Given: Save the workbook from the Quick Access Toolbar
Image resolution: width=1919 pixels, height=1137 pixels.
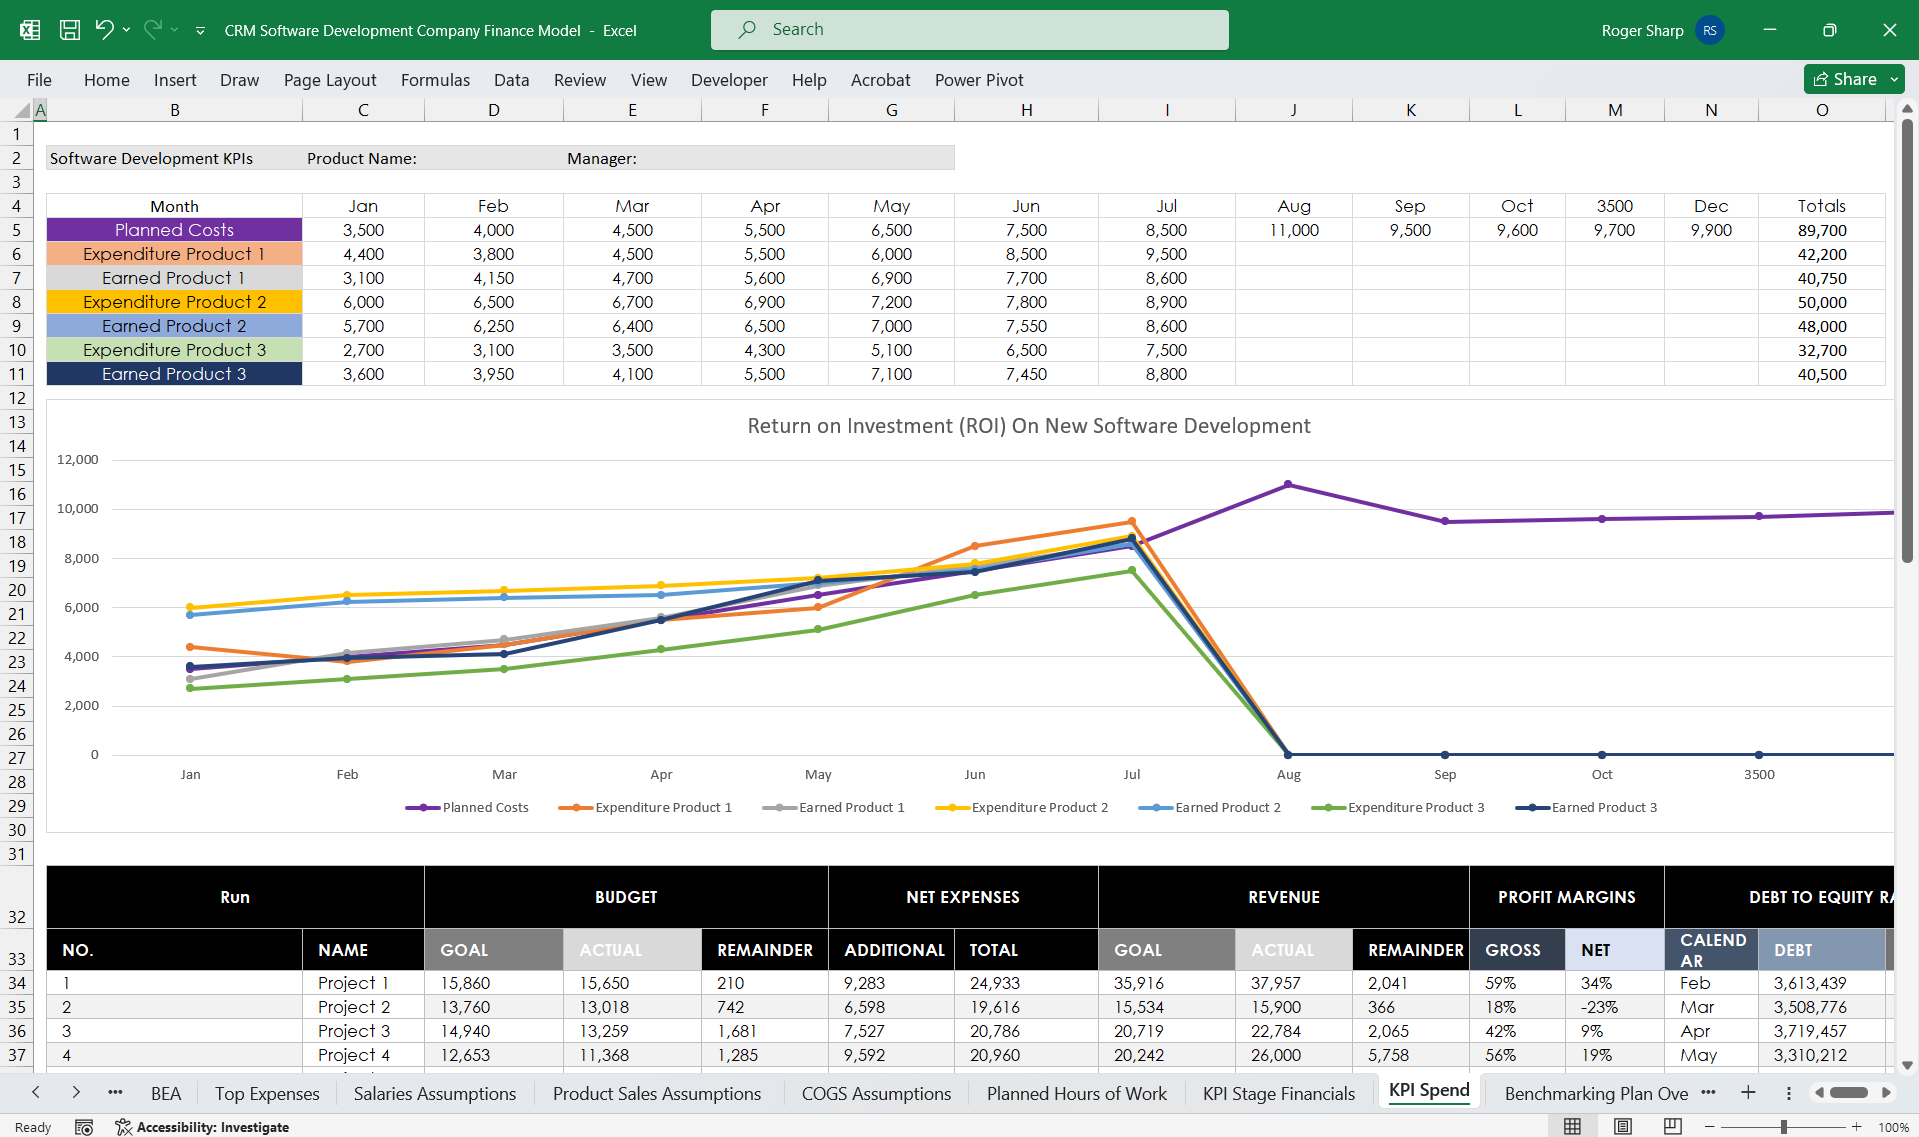Looking at the screenshot, I should point(69,30).
